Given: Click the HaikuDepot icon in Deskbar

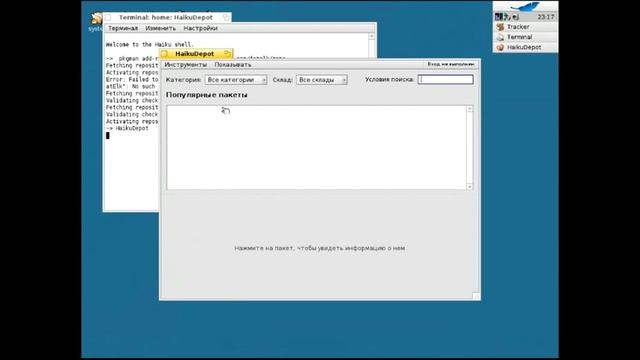Looking at the screenshot, I should pyautogui.click(x=500, y=47).
